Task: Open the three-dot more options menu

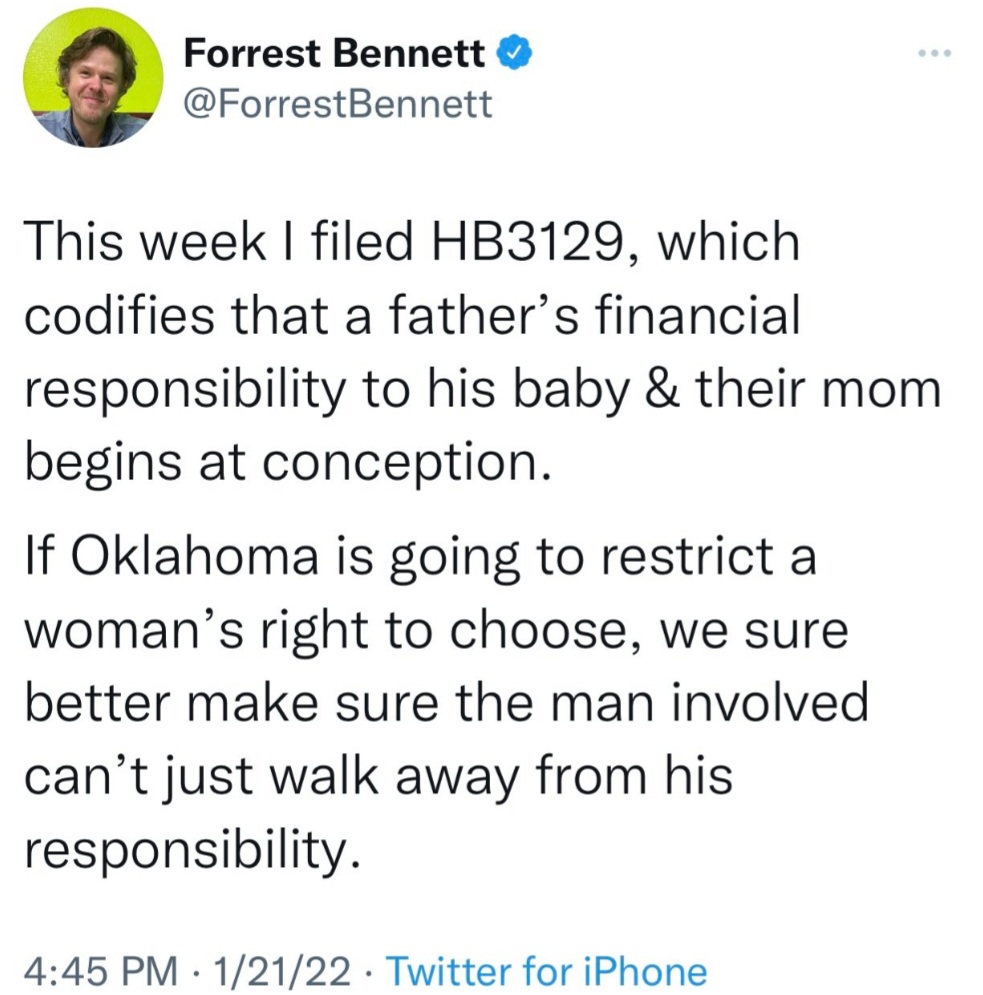Action: (x=935, y=54)
